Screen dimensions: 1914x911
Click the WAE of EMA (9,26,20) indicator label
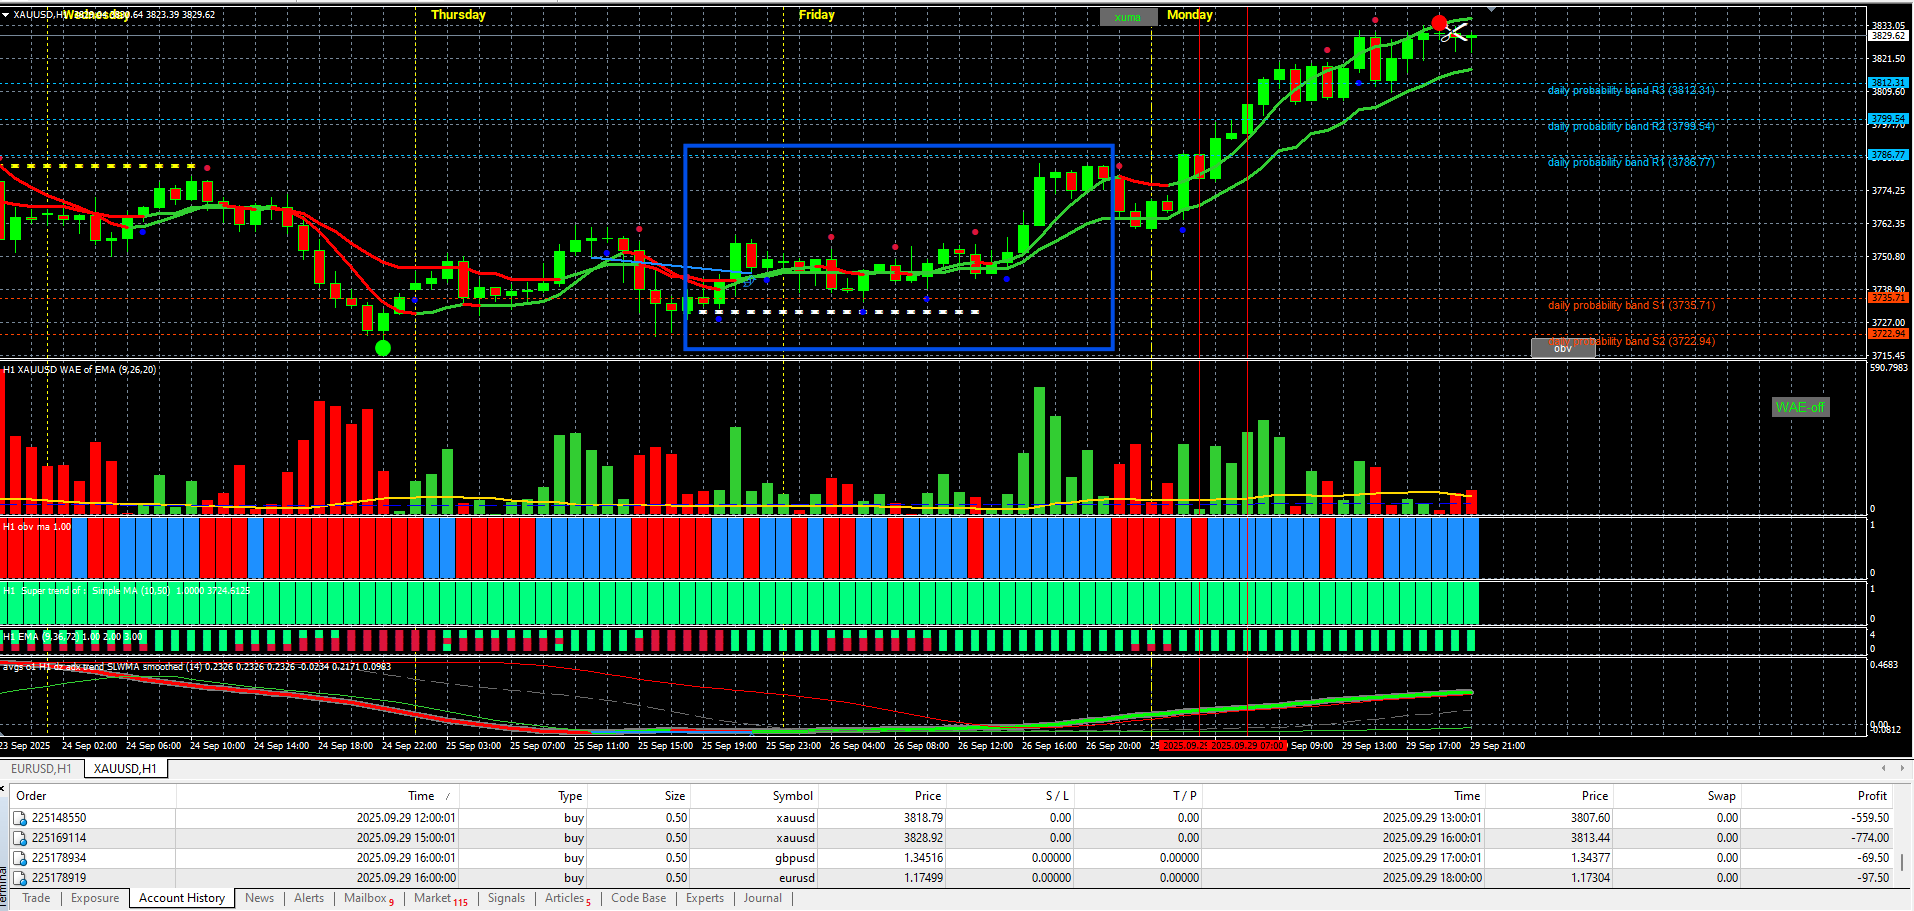tap(80, 370)
